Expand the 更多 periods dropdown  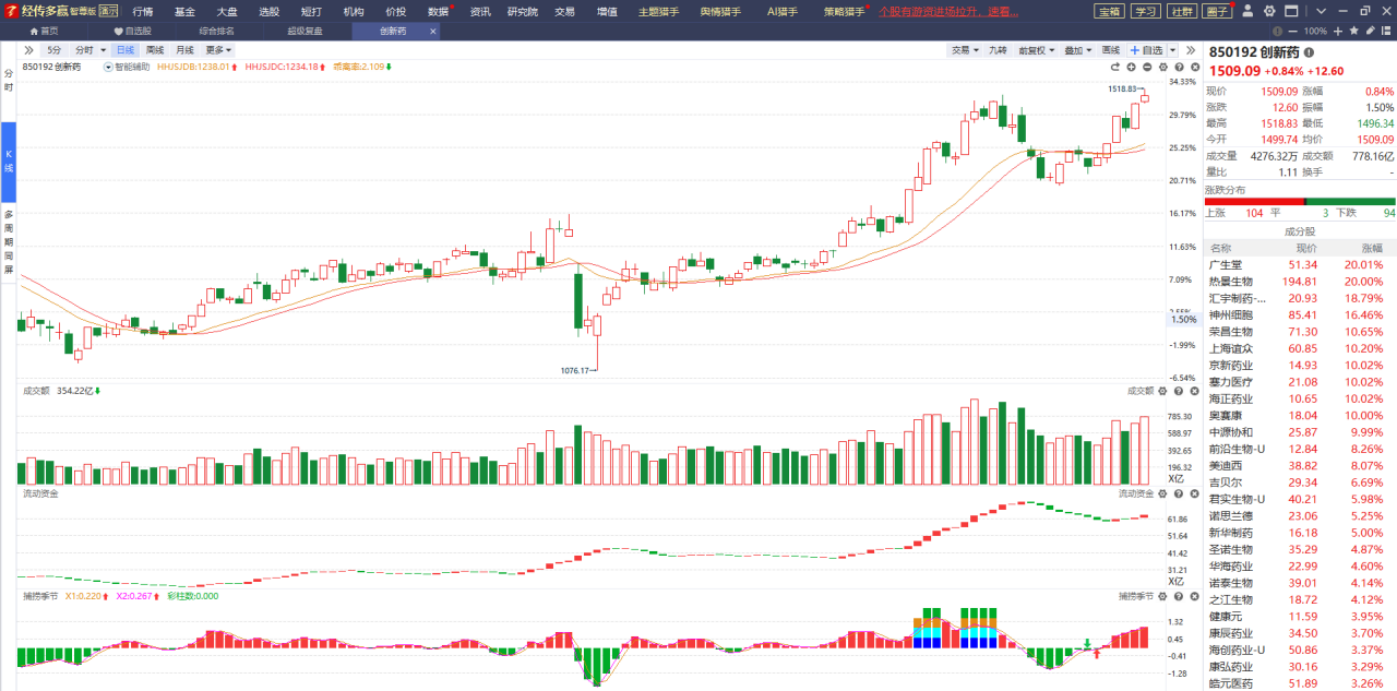pos(219,50)
